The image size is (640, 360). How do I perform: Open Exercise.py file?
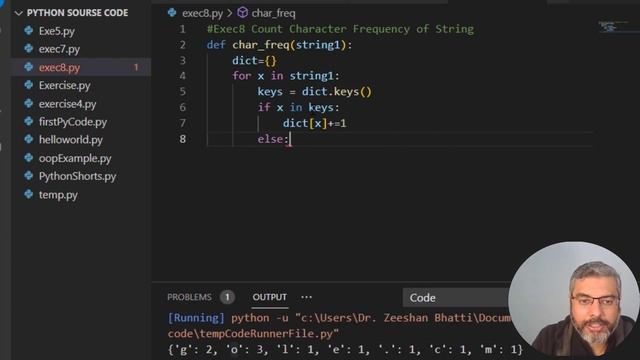64,85
